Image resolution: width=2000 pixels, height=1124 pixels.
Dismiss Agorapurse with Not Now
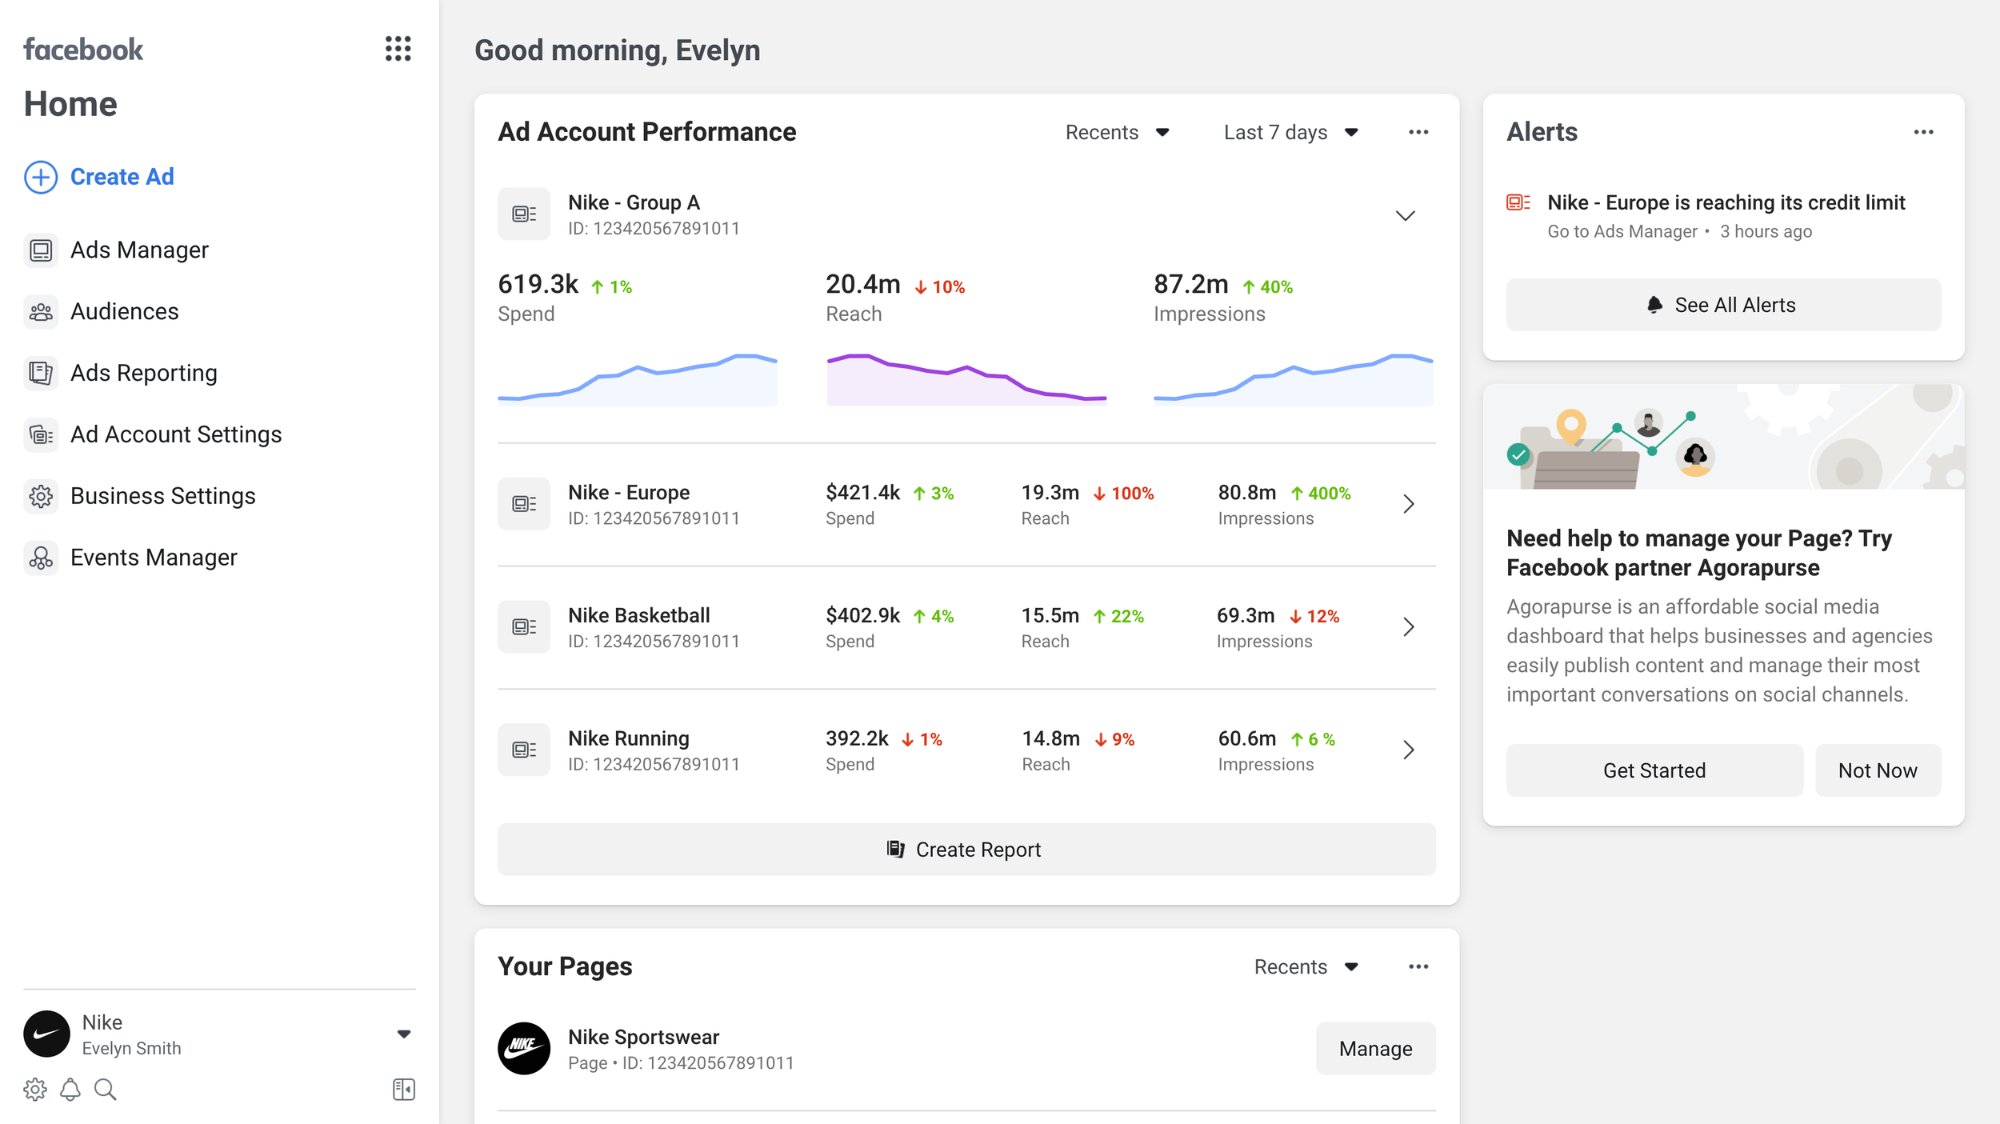[1877, 770]
